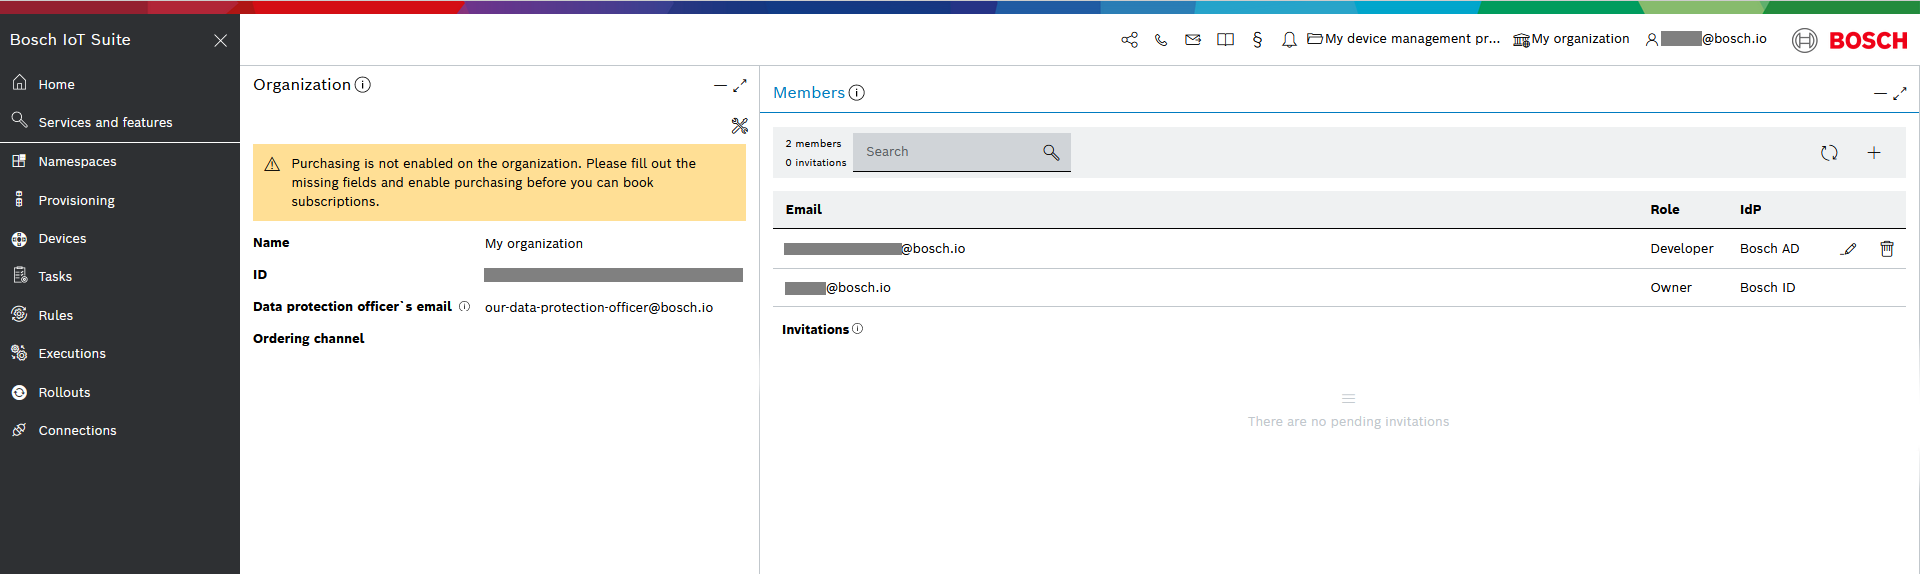This screenshot has height=574, width=1920.
Task: Open My device management project selector
Action: [1404, 39]
